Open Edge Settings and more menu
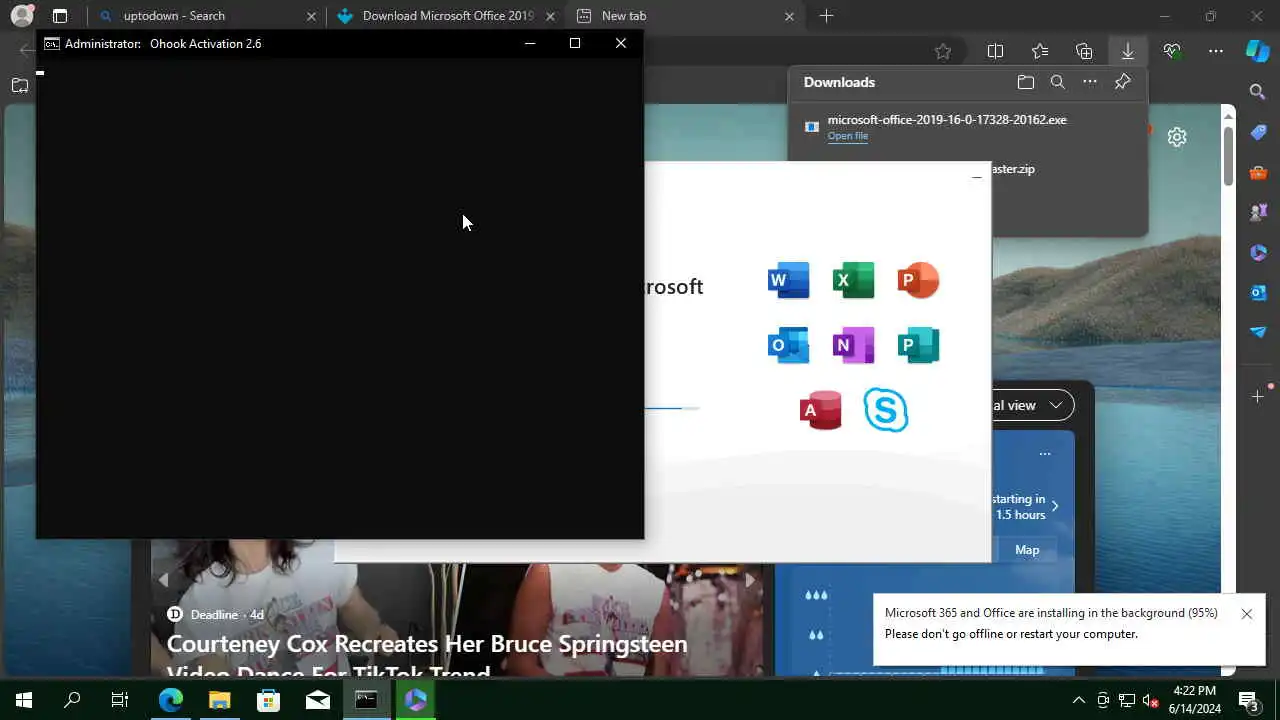Viewport: 1280px width, 720px height. (1216, 52)
